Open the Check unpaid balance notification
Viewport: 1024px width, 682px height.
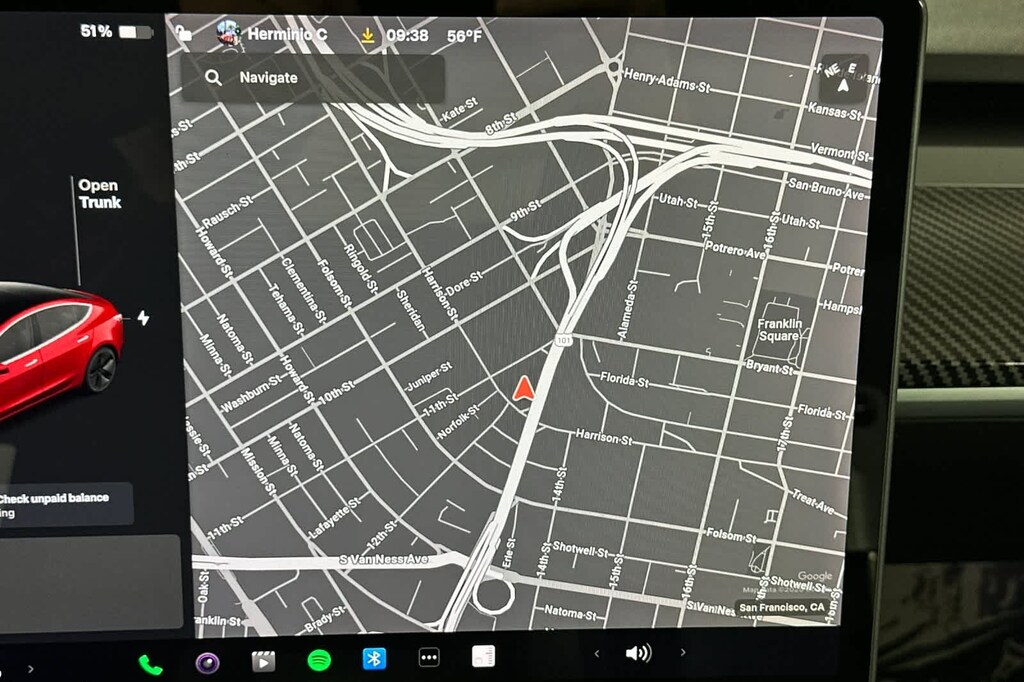pos(65,505)
